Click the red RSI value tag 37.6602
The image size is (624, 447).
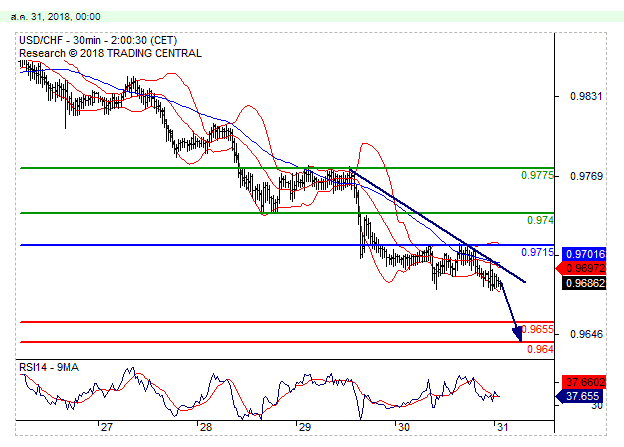pyautogui.click(x=584, y=382)
